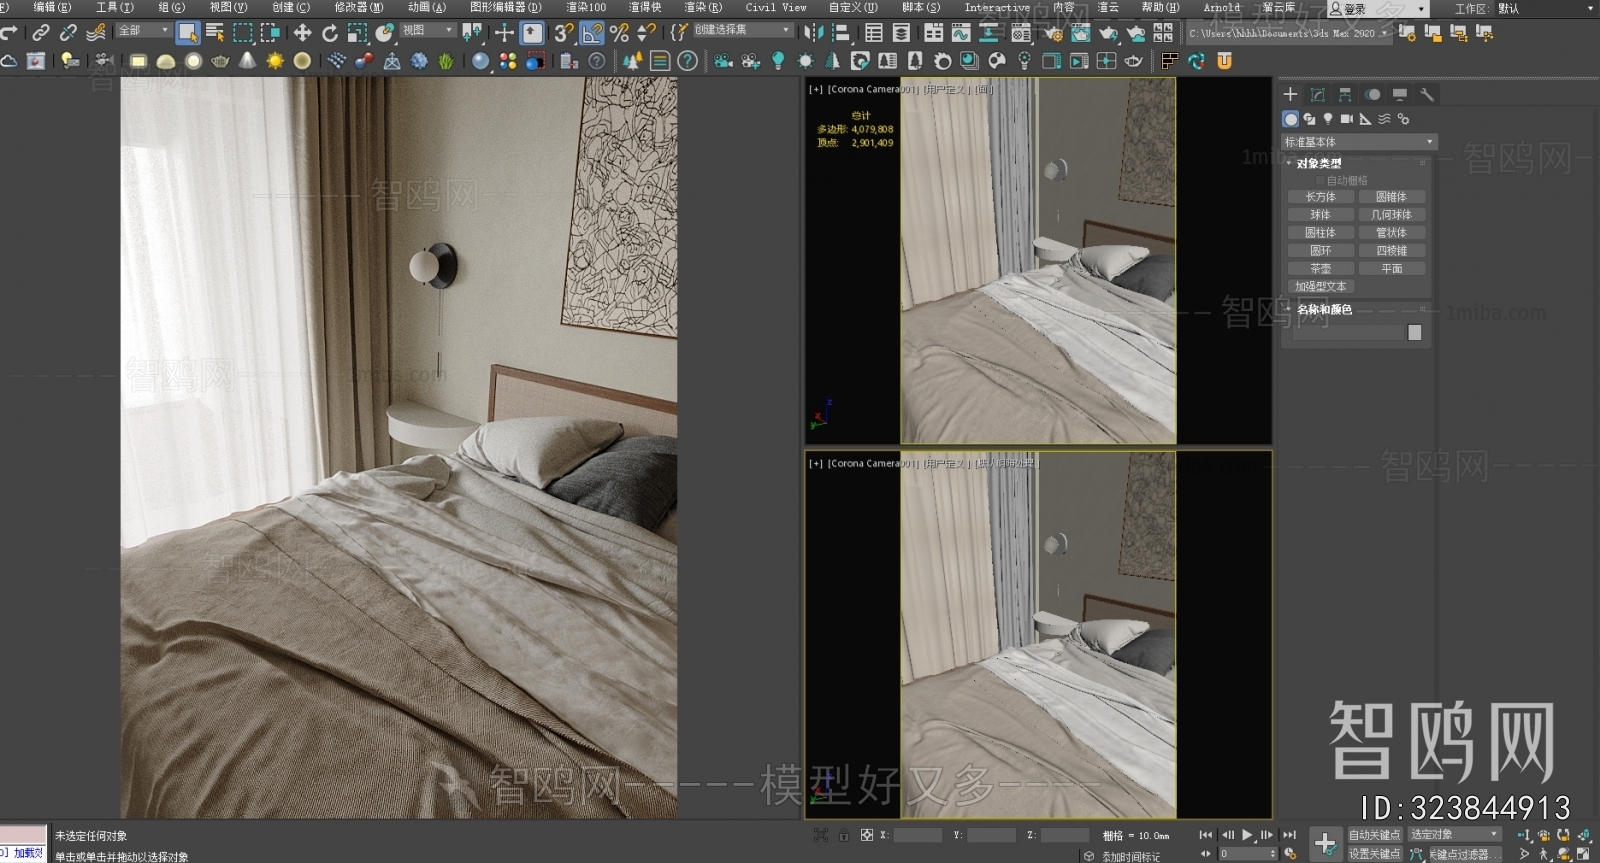Toggle the Angle Snap icon
This screenshot has height=863, width=1600.
pyautogui.click(x=592, y=33)
